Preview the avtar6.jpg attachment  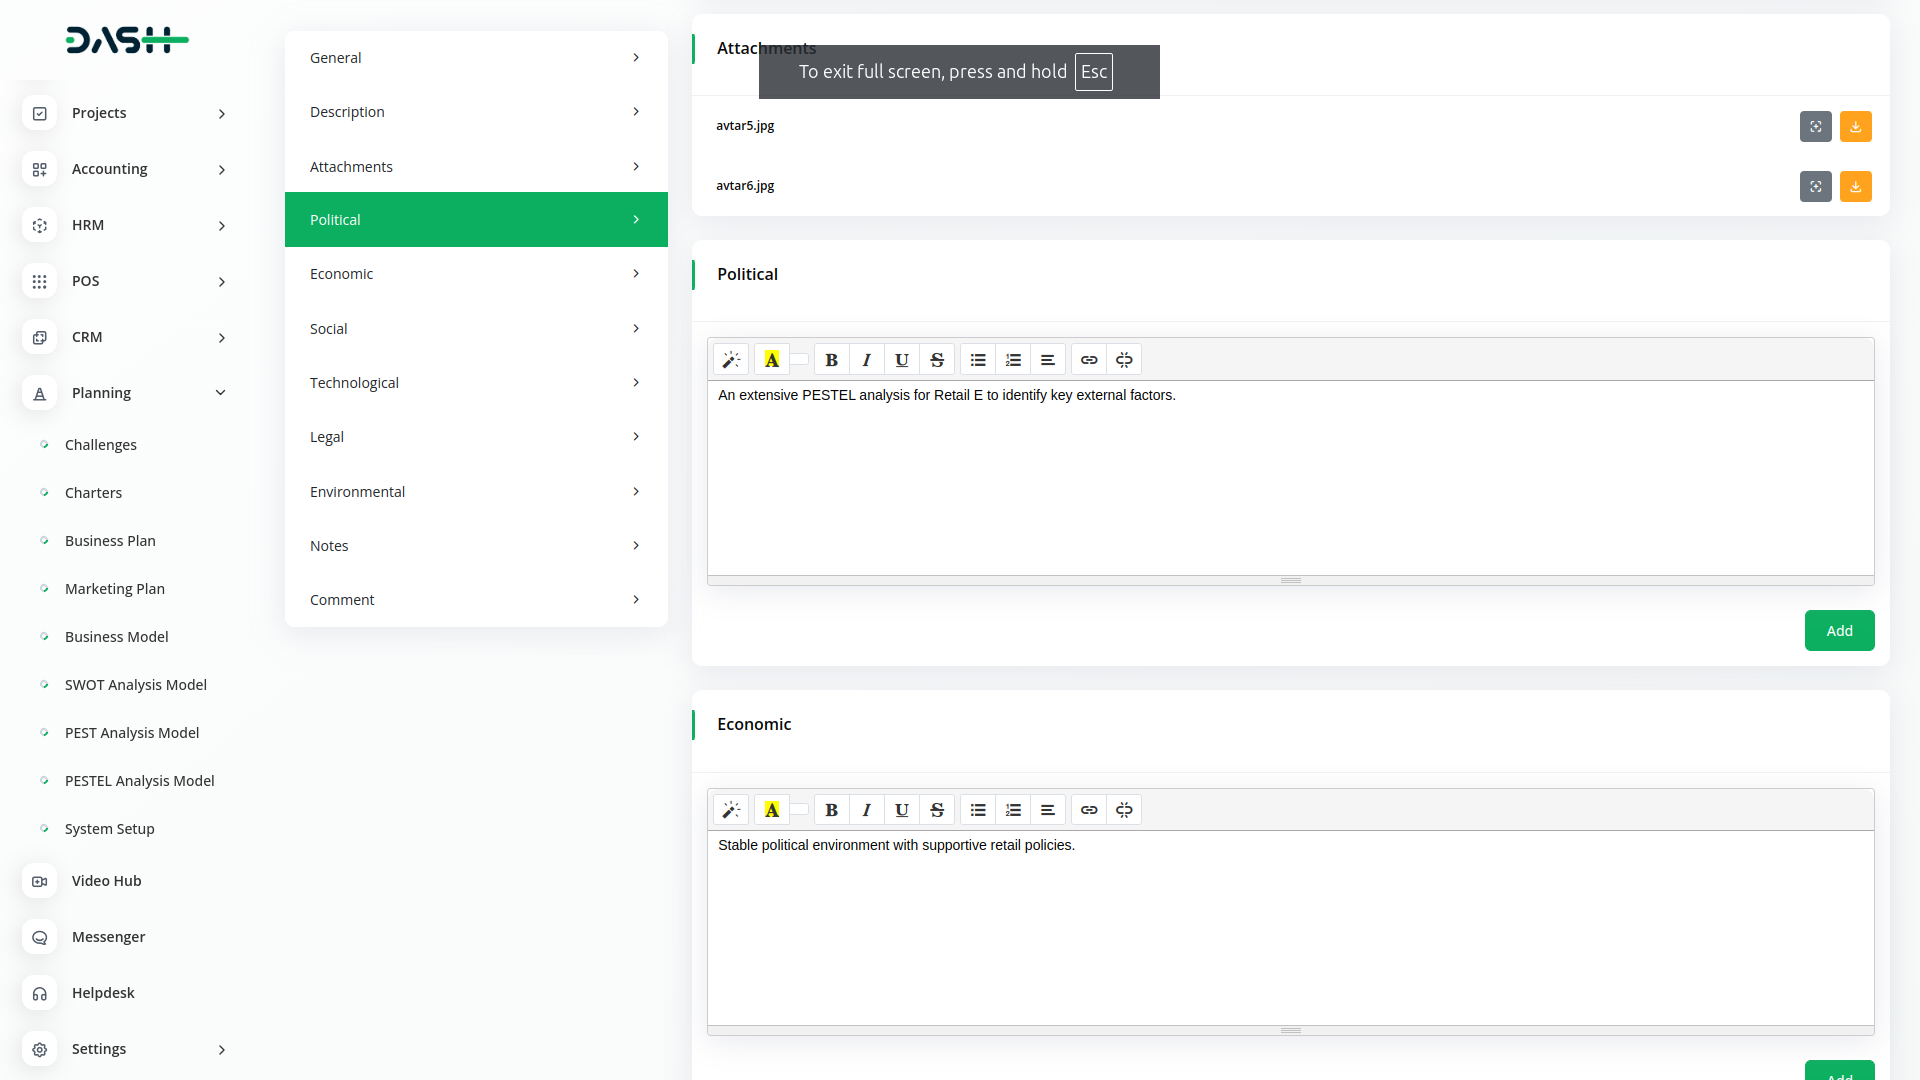(1815, 187)
